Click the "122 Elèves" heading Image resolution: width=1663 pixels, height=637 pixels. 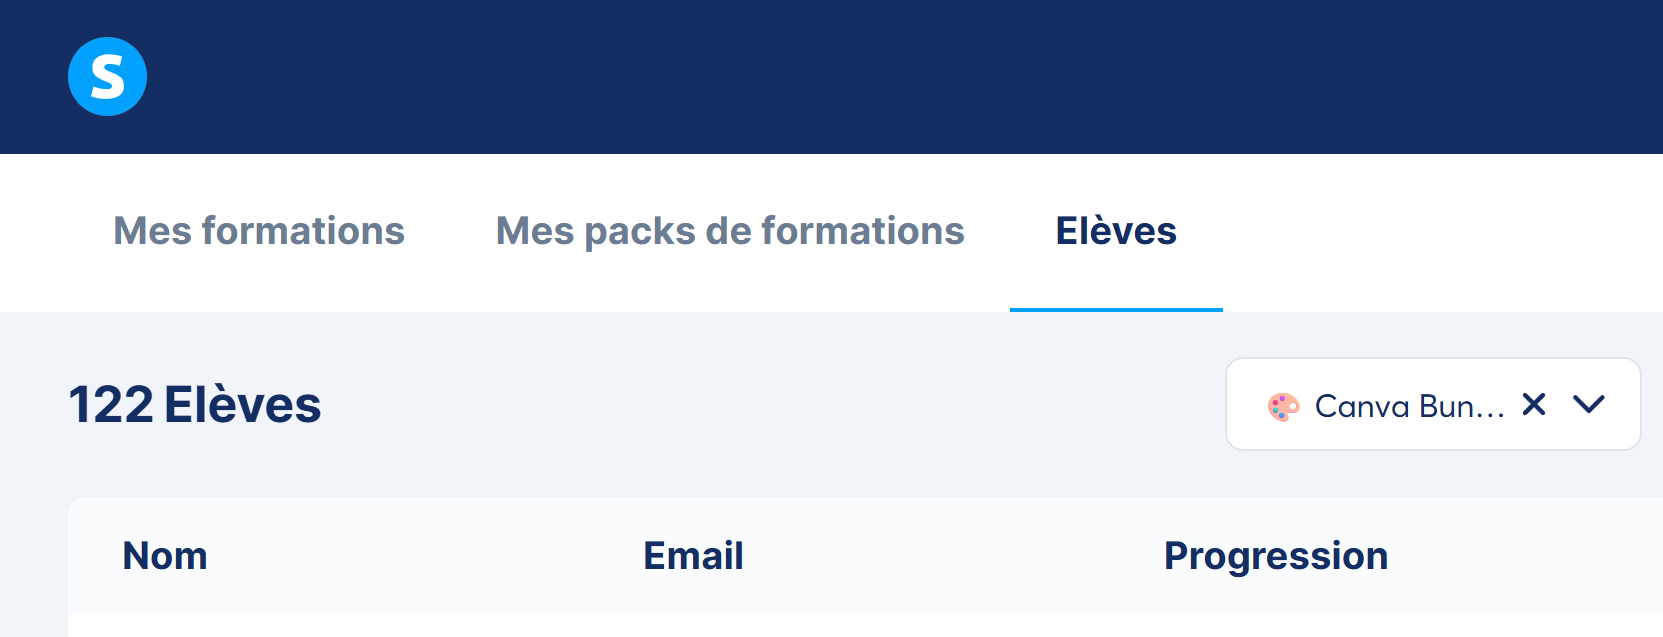point(195,405)
